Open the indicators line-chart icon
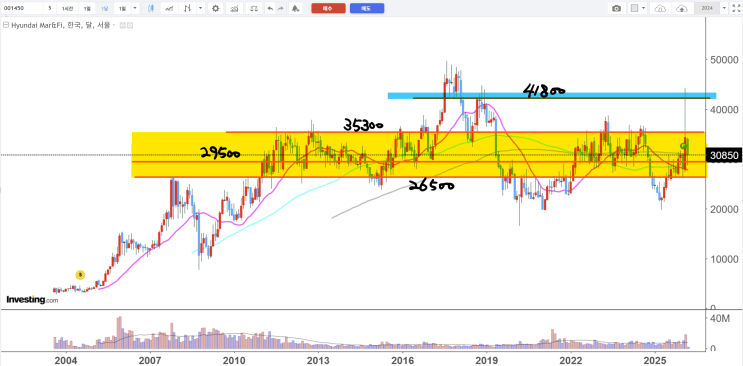This screenshot has height=366, width=743. [169, 8]
